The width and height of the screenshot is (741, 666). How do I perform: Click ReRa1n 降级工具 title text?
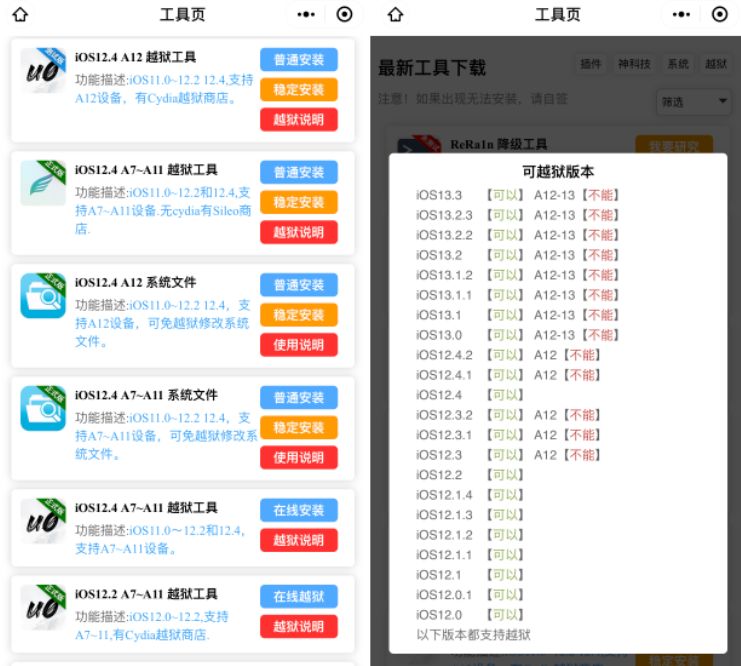pos(499,144)
